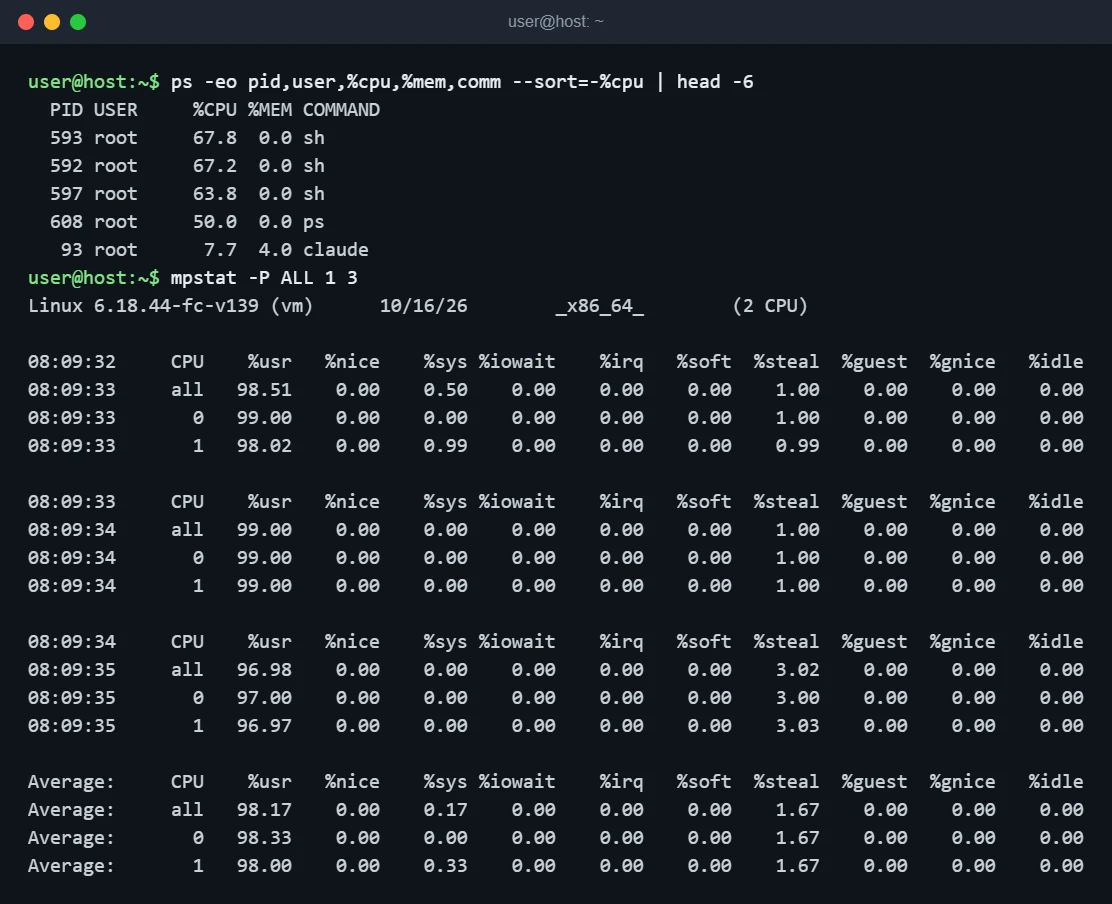Click the '_x86_64_' architecture text
1112x904 pixels.
[599, 306]
